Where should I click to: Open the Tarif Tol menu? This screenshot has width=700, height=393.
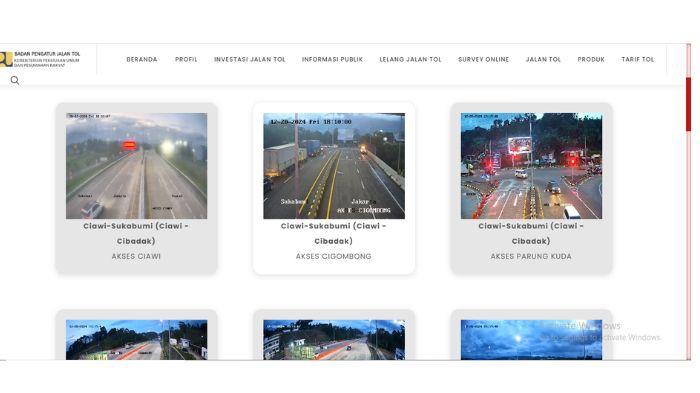point(638,59)
